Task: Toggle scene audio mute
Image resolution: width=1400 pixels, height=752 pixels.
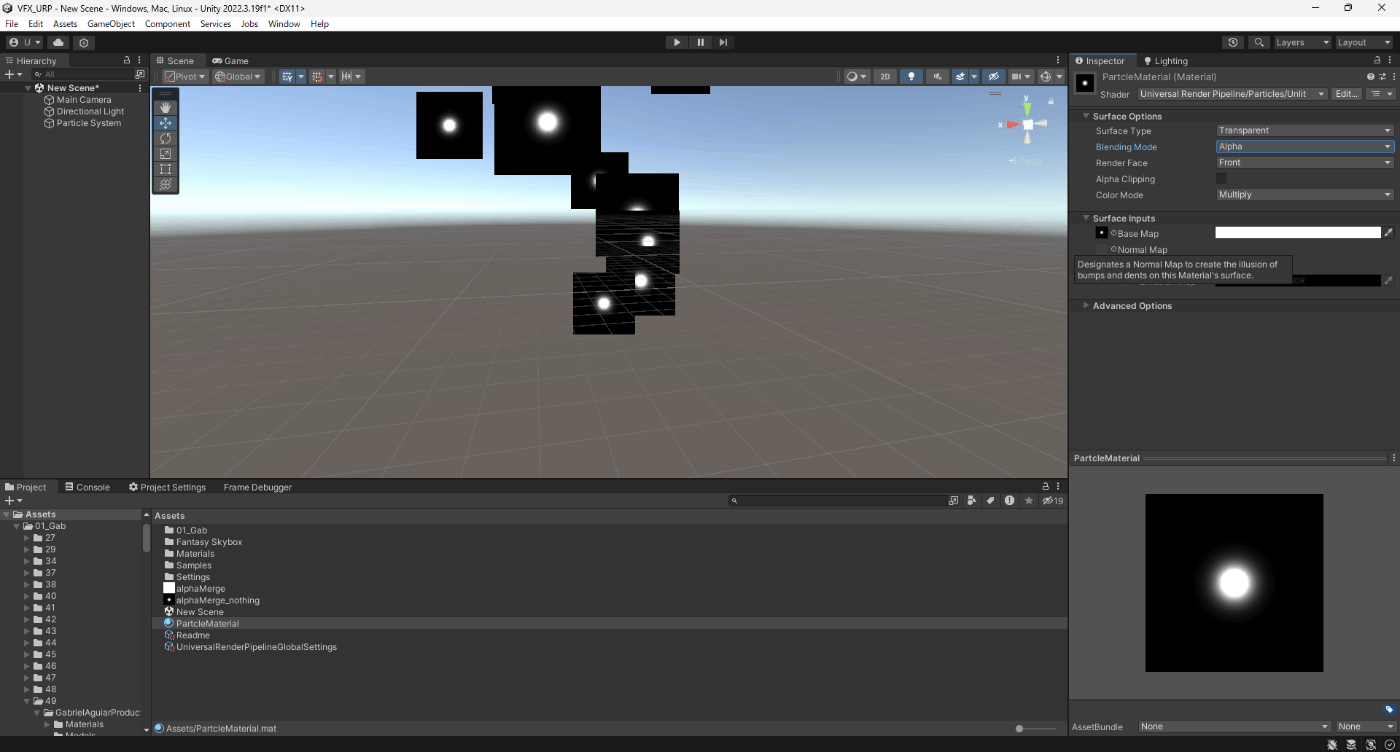Action: [938, 76]
